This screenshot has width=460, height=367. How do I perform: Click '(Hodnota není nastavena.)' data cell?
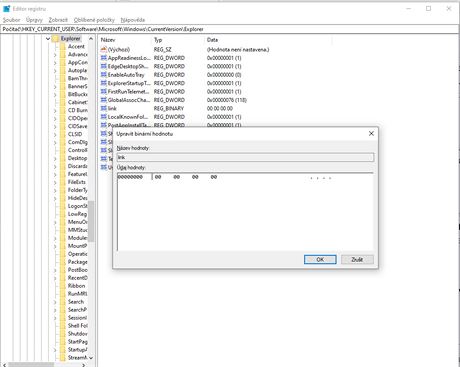tap(238, 50)
